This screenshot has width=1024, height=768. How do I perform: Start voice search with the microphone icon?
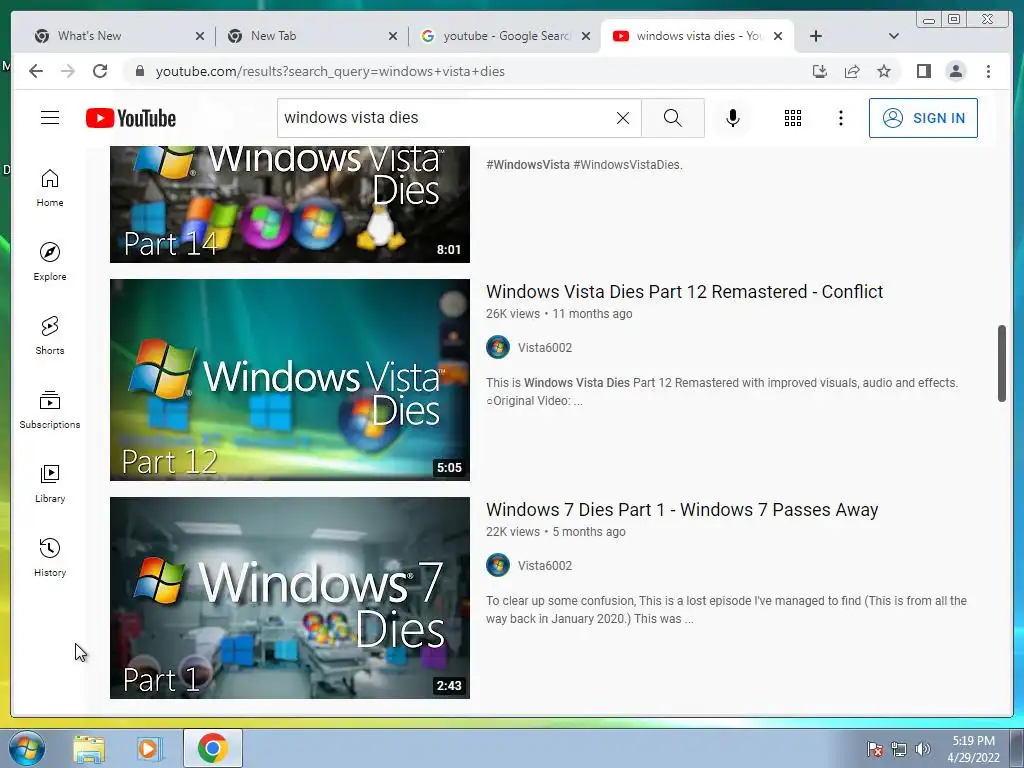(733, 118)
